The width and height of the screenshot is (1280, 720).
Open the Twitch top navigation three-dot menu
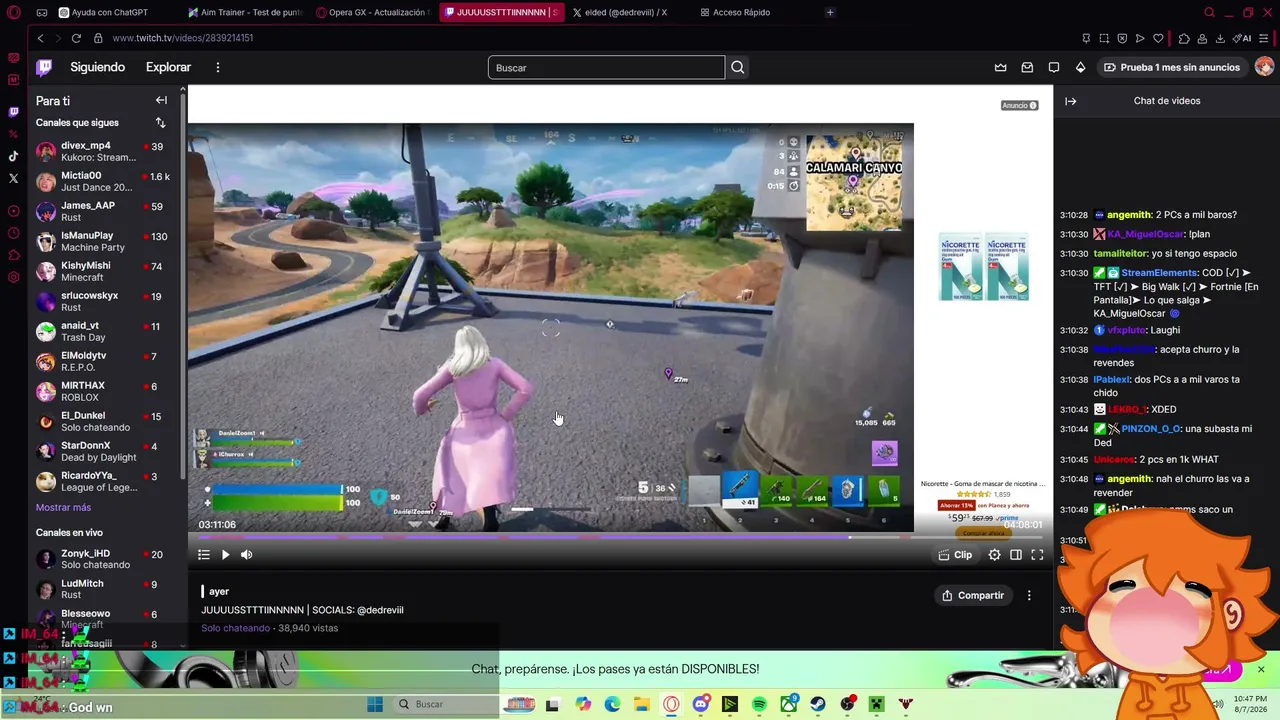(217, 67)
